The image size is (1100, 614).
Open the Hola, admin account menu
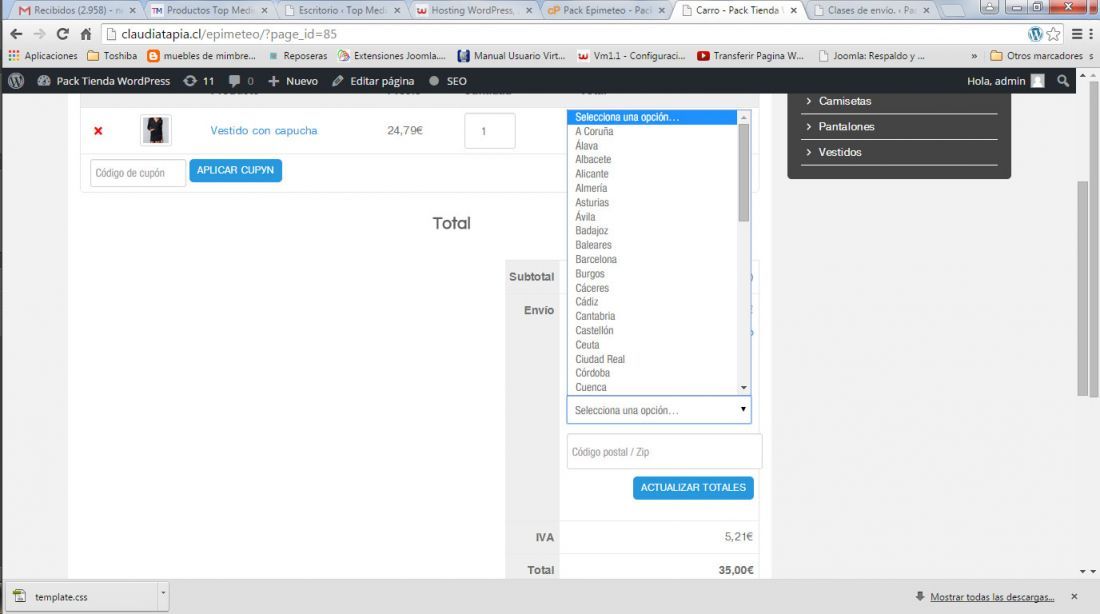[1006, 81]
